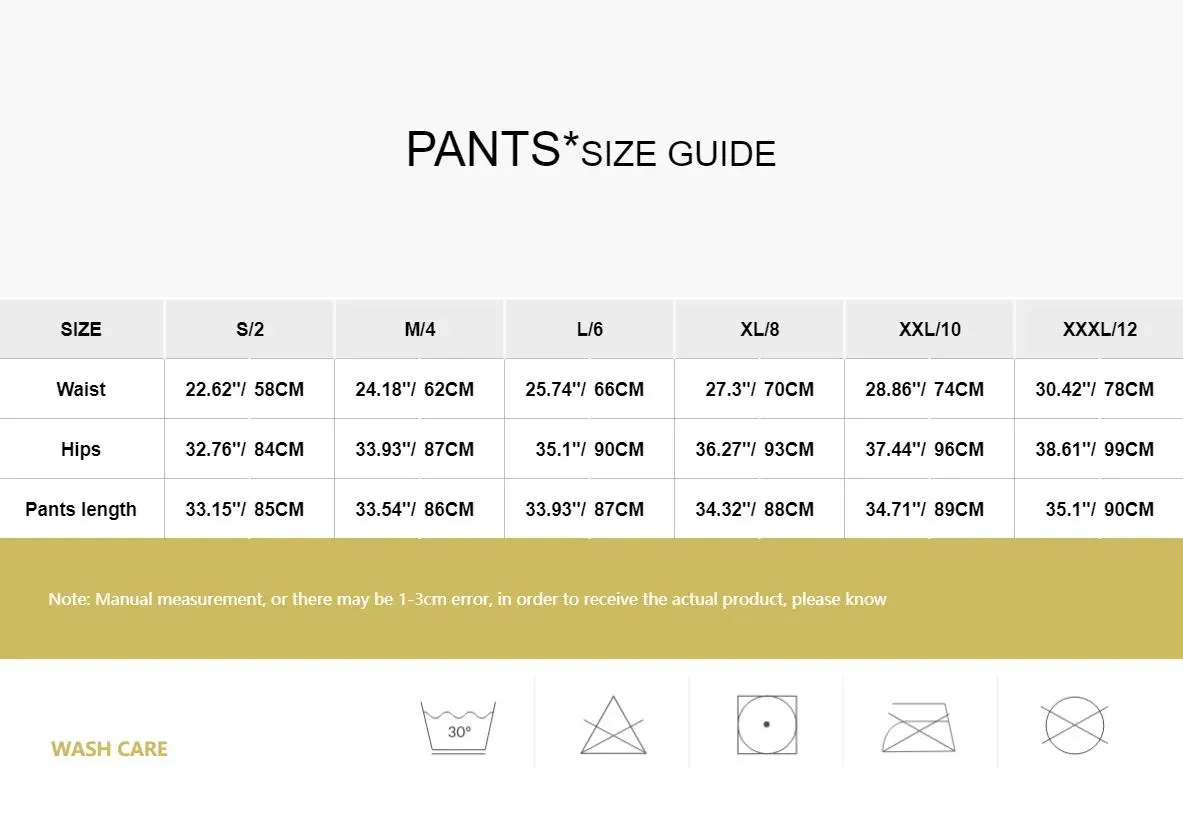The height and width of the screenshot is (835, 1183).
Task: Click the do-not-dry-clean circle icon
Action: pos(1073,725)
